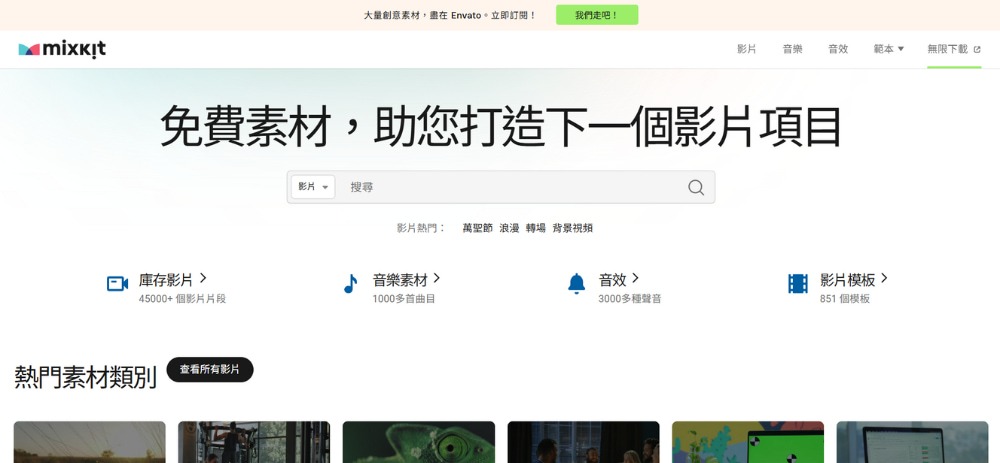Click the bell icon for 音效
Screen dimensions: 1000x463
pos(577,284)
